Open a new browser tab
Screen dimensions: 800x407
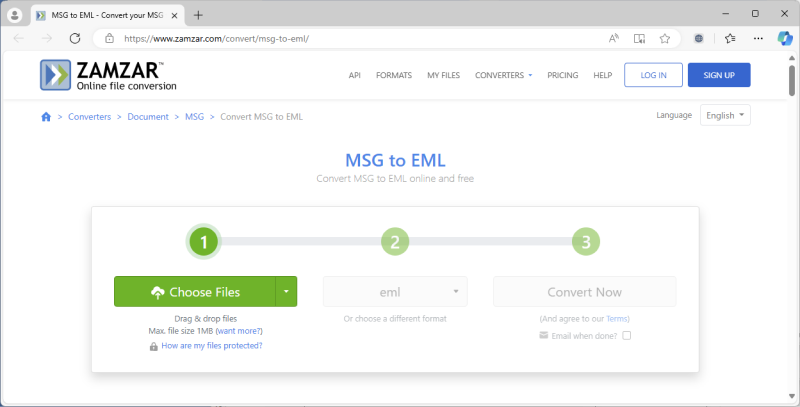pyautogui.click(x=198, y=15)
